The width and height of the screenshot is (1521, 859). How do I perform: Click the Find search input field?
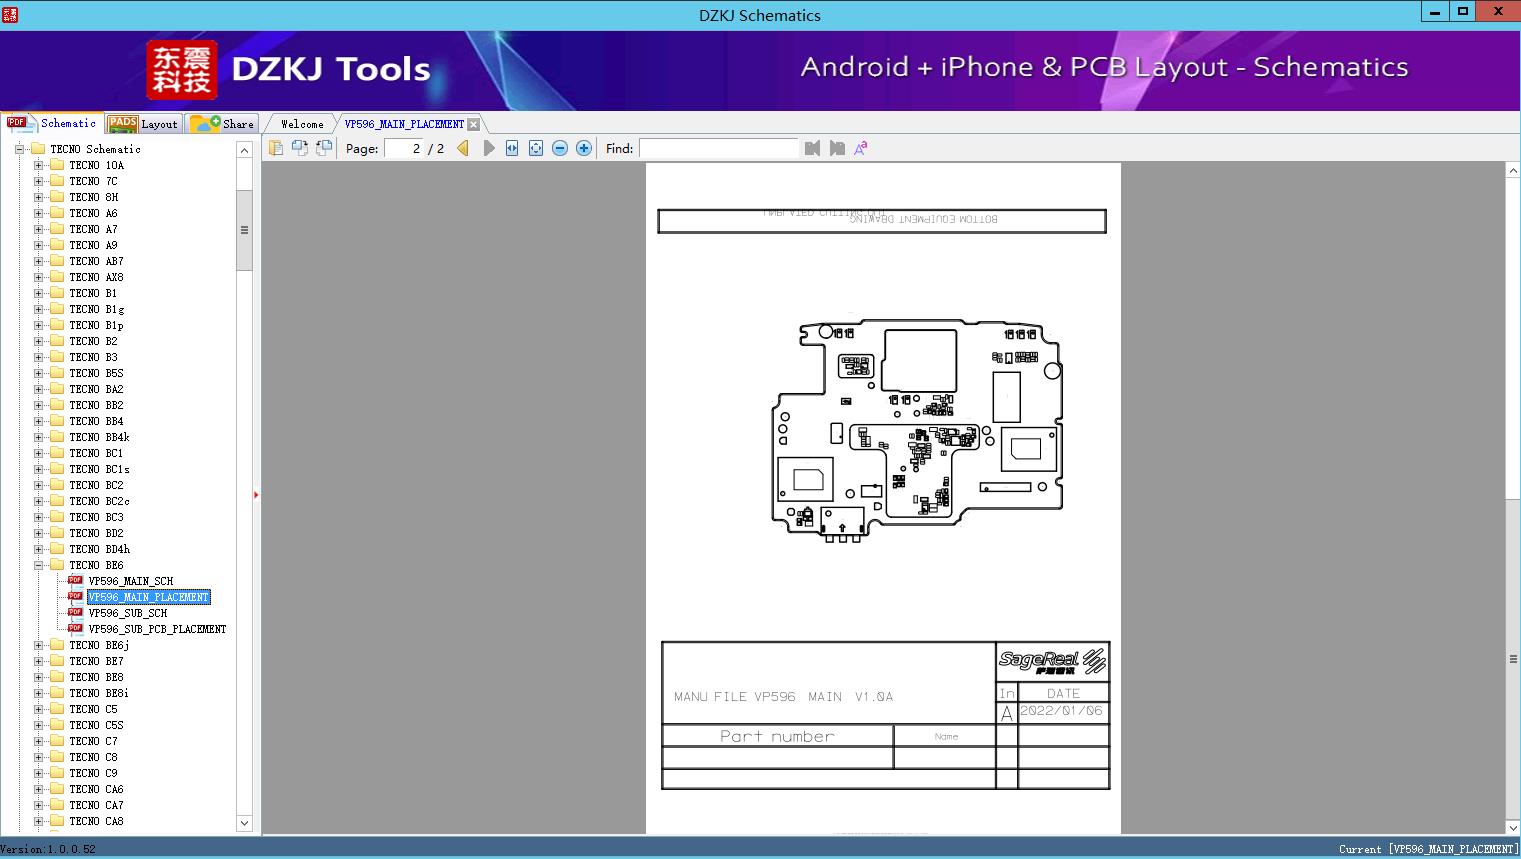719,148
